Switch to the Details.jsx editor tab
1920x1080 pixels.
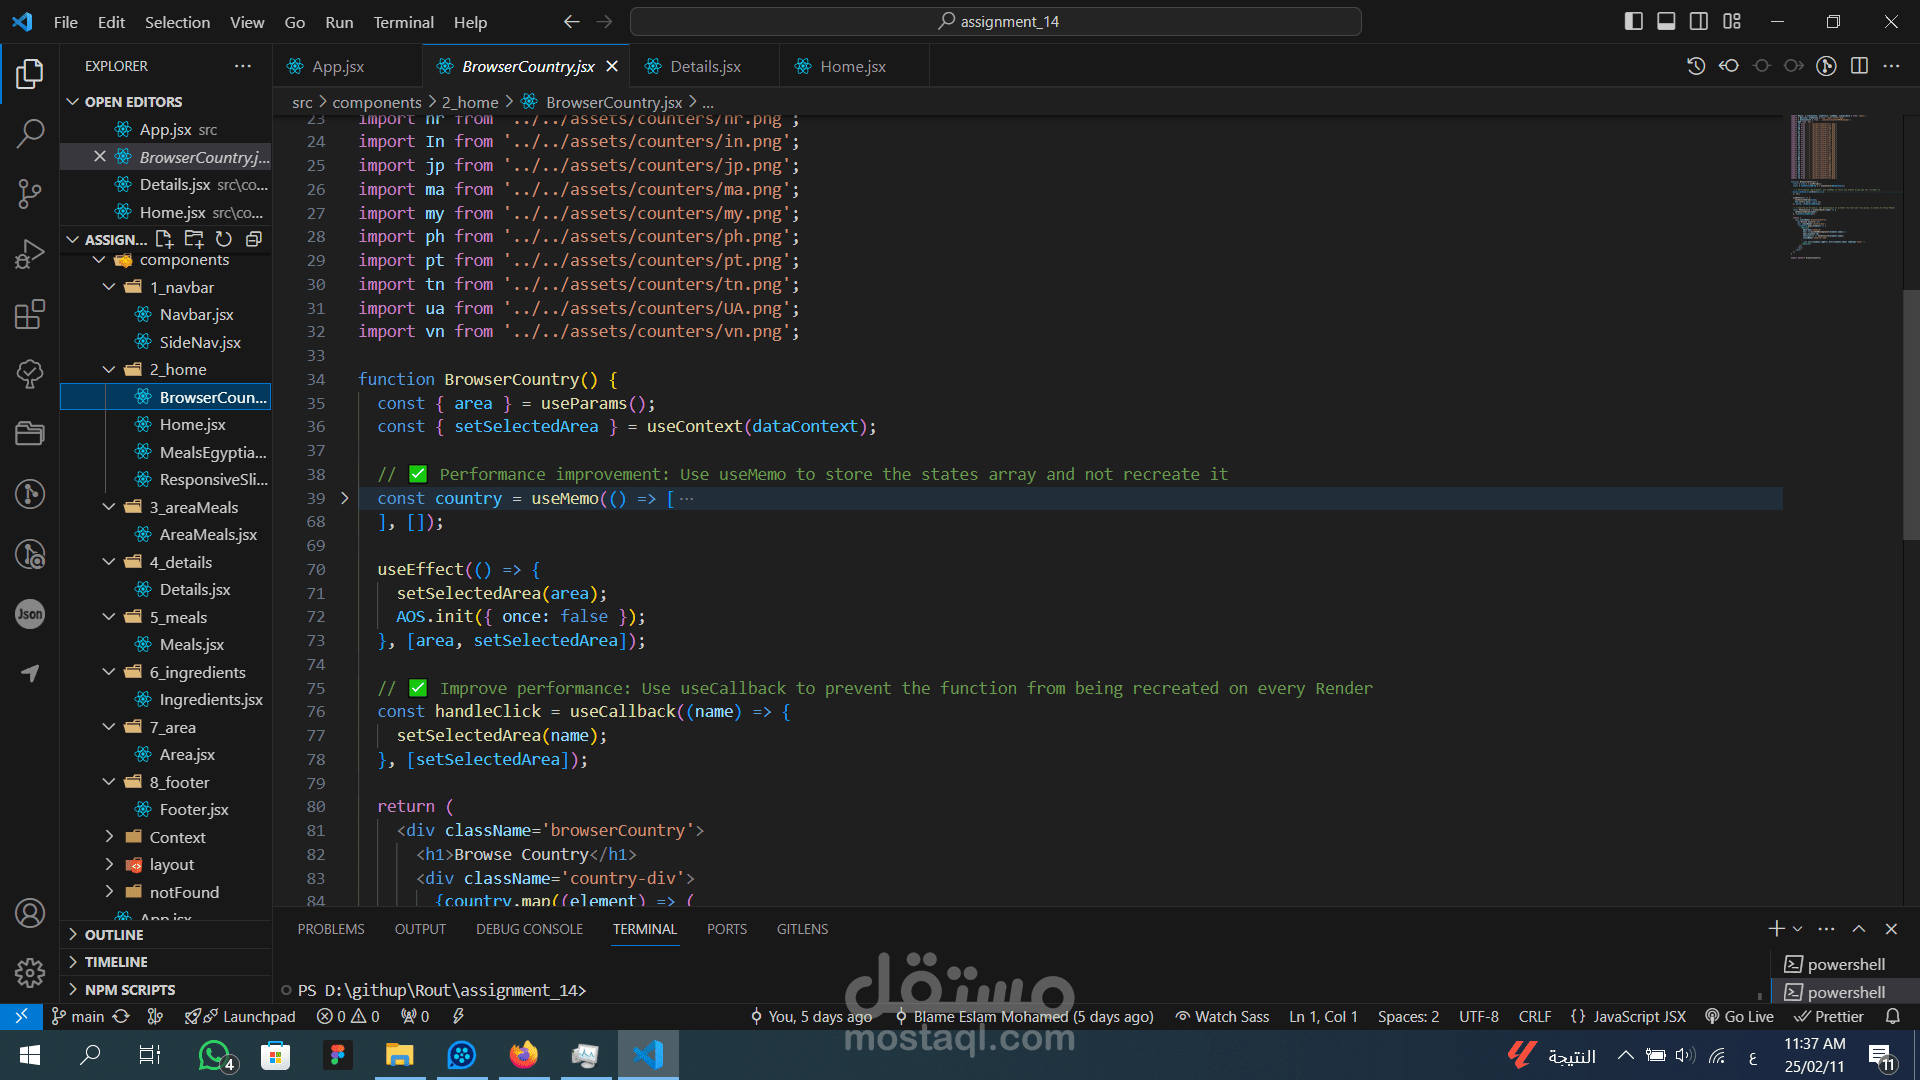pos(705,67)
